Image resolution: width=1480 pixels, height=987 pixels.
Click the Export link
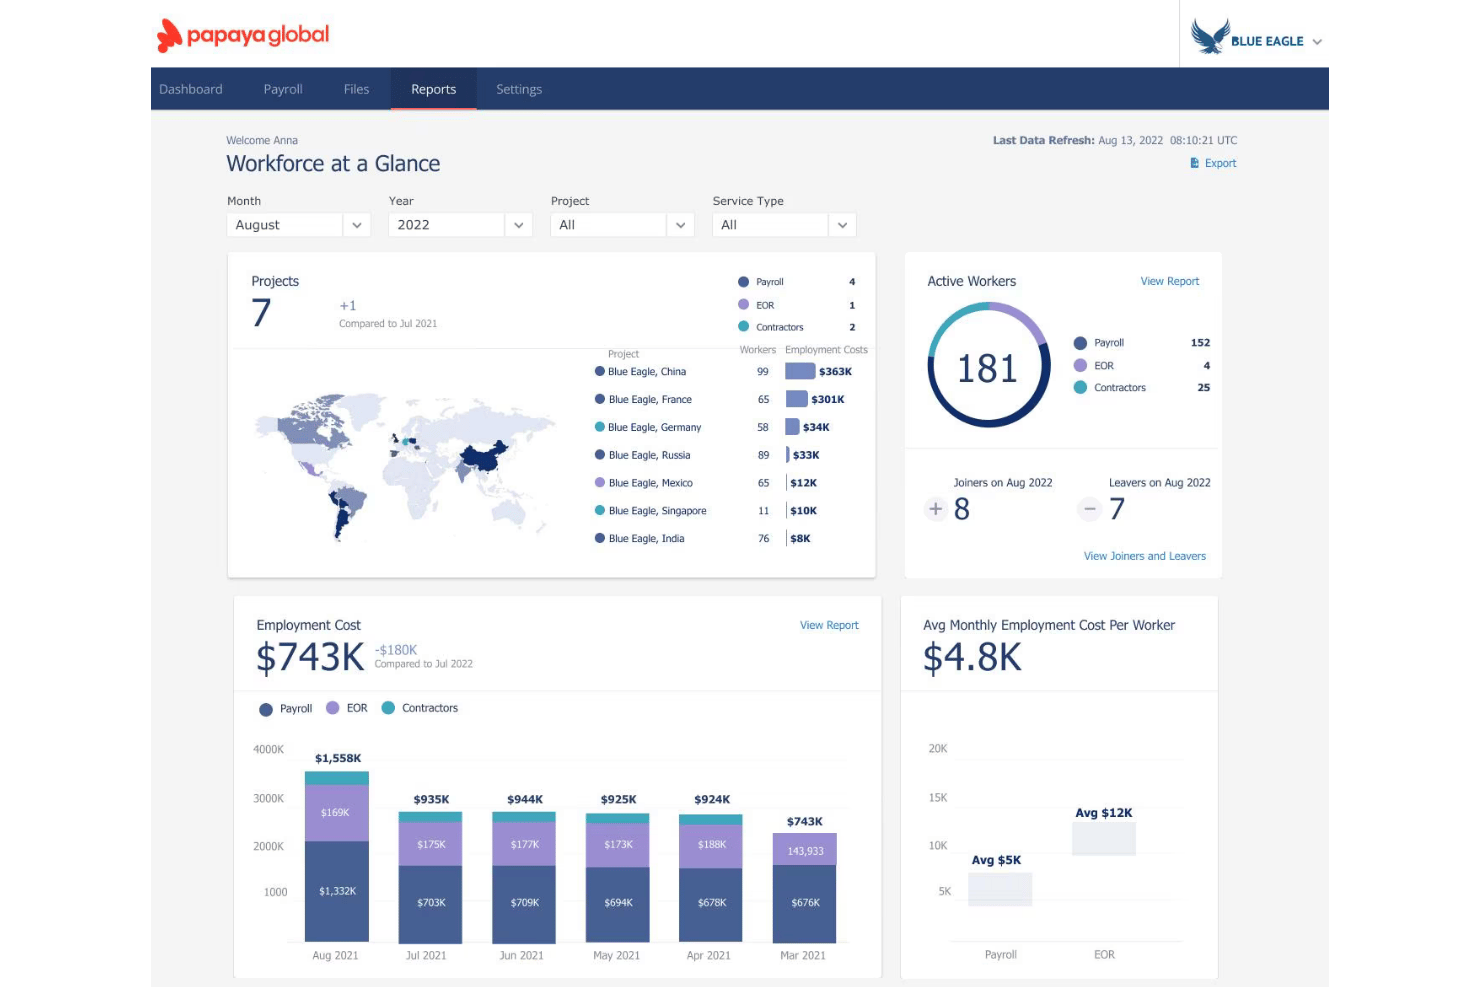[x=1220, y=163]
